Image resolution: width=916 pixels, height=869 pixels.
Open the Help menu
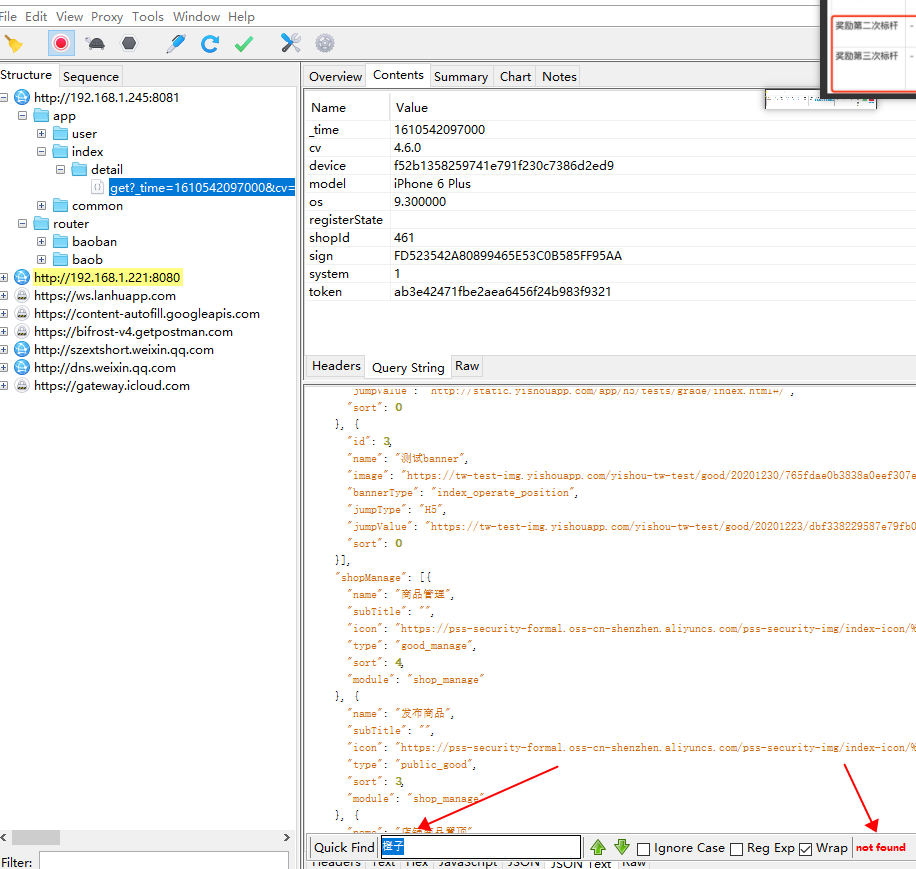point(241,17)
